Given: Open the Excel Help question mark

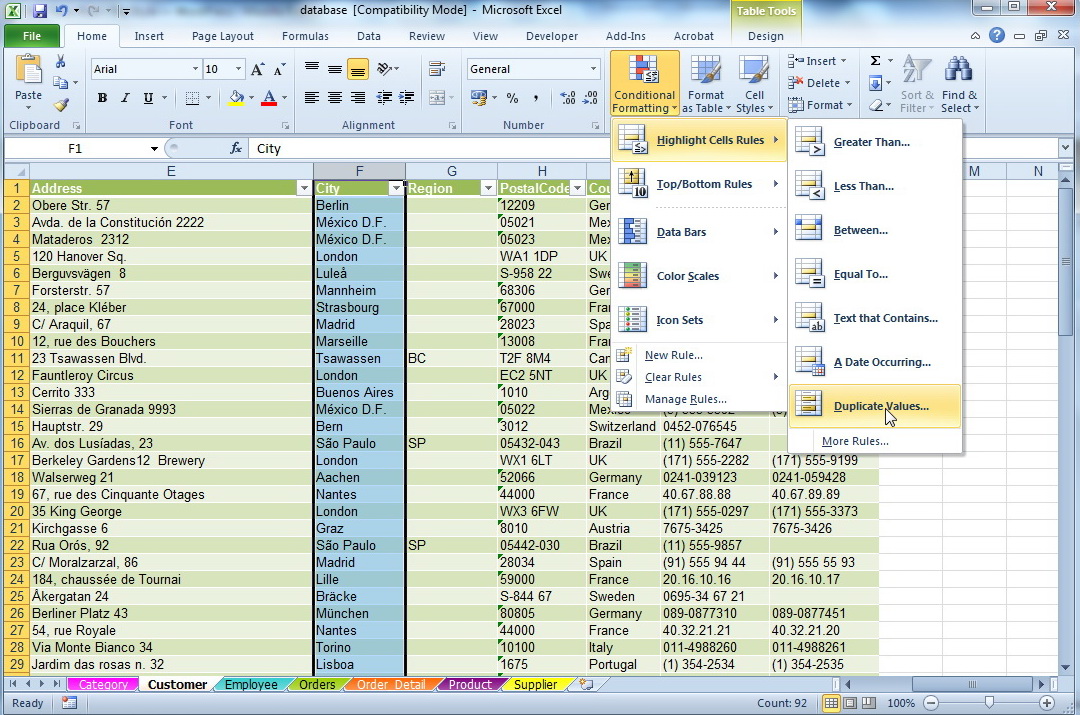Looking at the screenshot, I should pyautogui.click(x=997, y=36).
